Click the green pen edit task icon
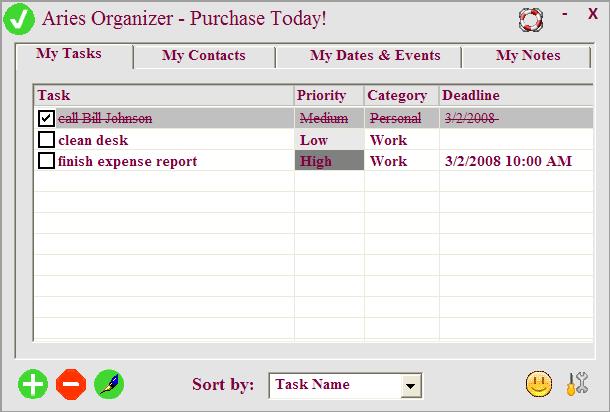 (109, 384)
